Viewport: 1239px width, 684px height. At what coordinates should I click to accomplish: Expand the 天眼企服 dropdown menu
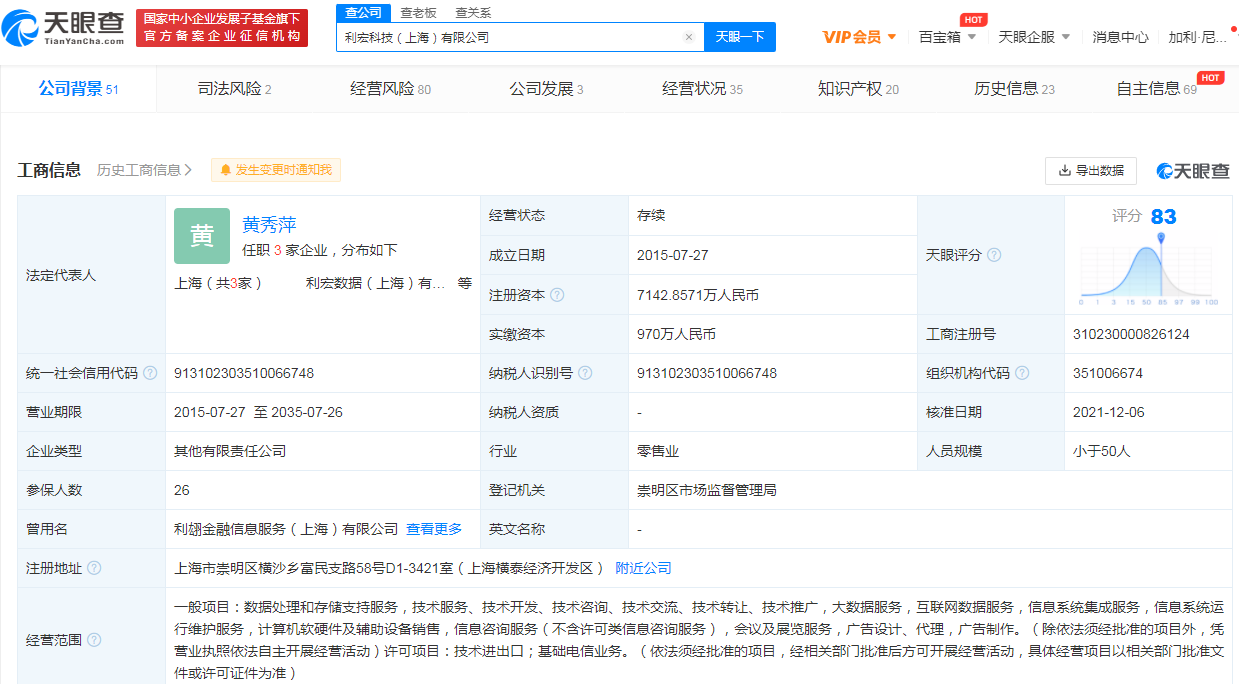[1034, 37]
